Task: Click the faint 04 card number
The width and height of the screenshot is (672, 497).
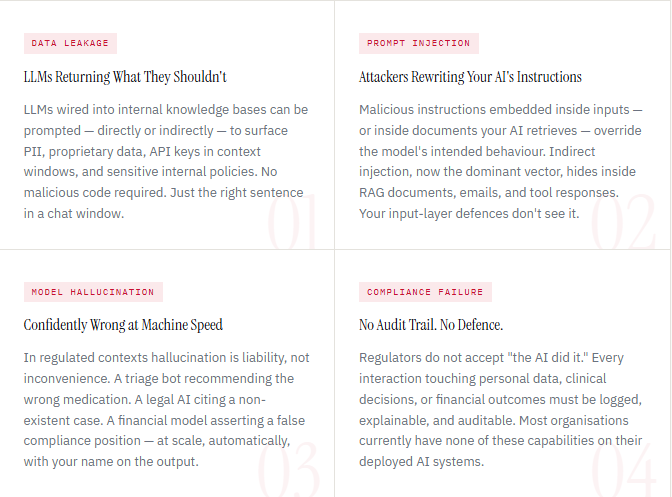Action: coord(624,470)
